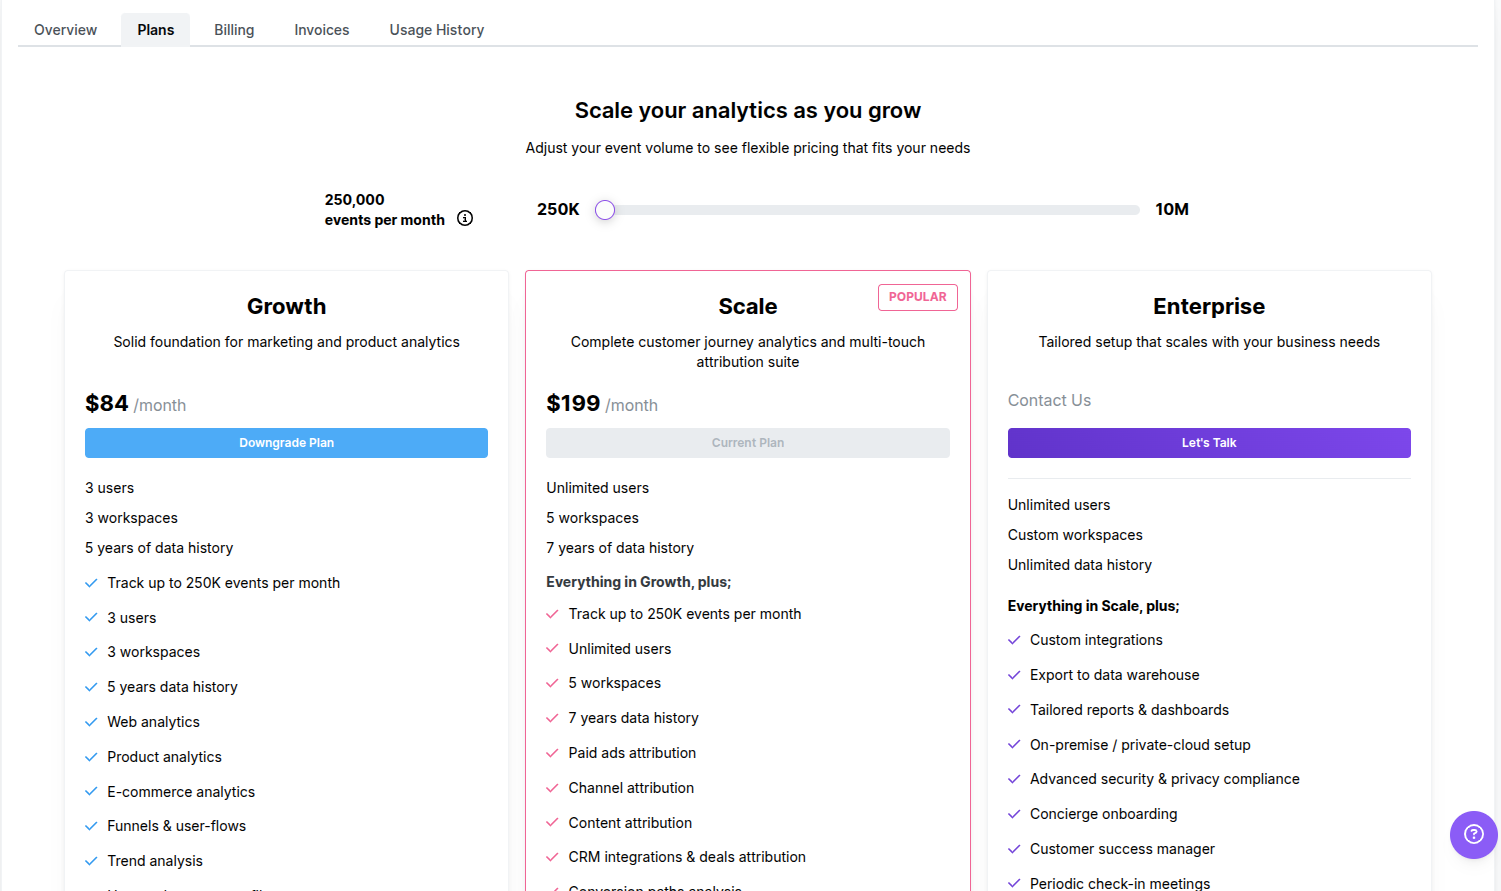Select the Plans tab
The image size is (1501, 891).
pyautogui.click(x=156, y=30)
